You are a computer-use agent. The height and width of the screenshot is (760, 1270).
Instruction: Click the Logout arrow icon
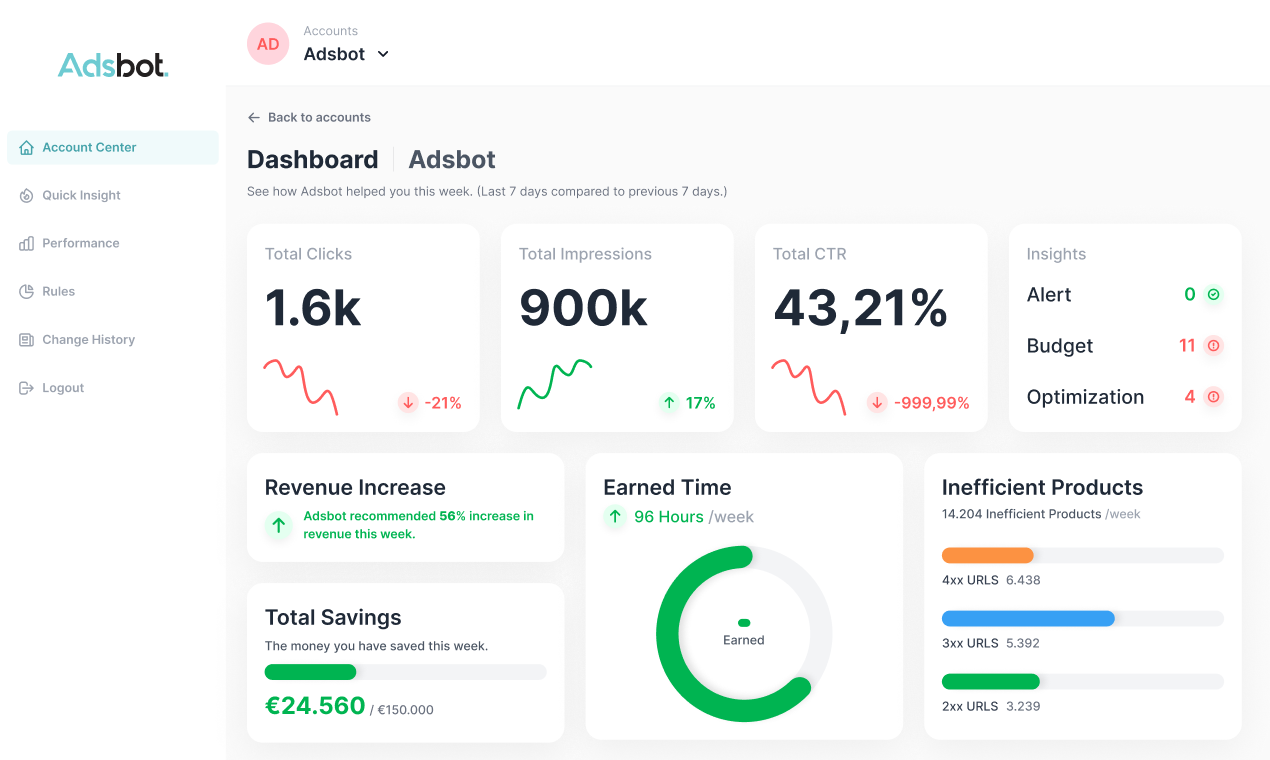[27, 388]
